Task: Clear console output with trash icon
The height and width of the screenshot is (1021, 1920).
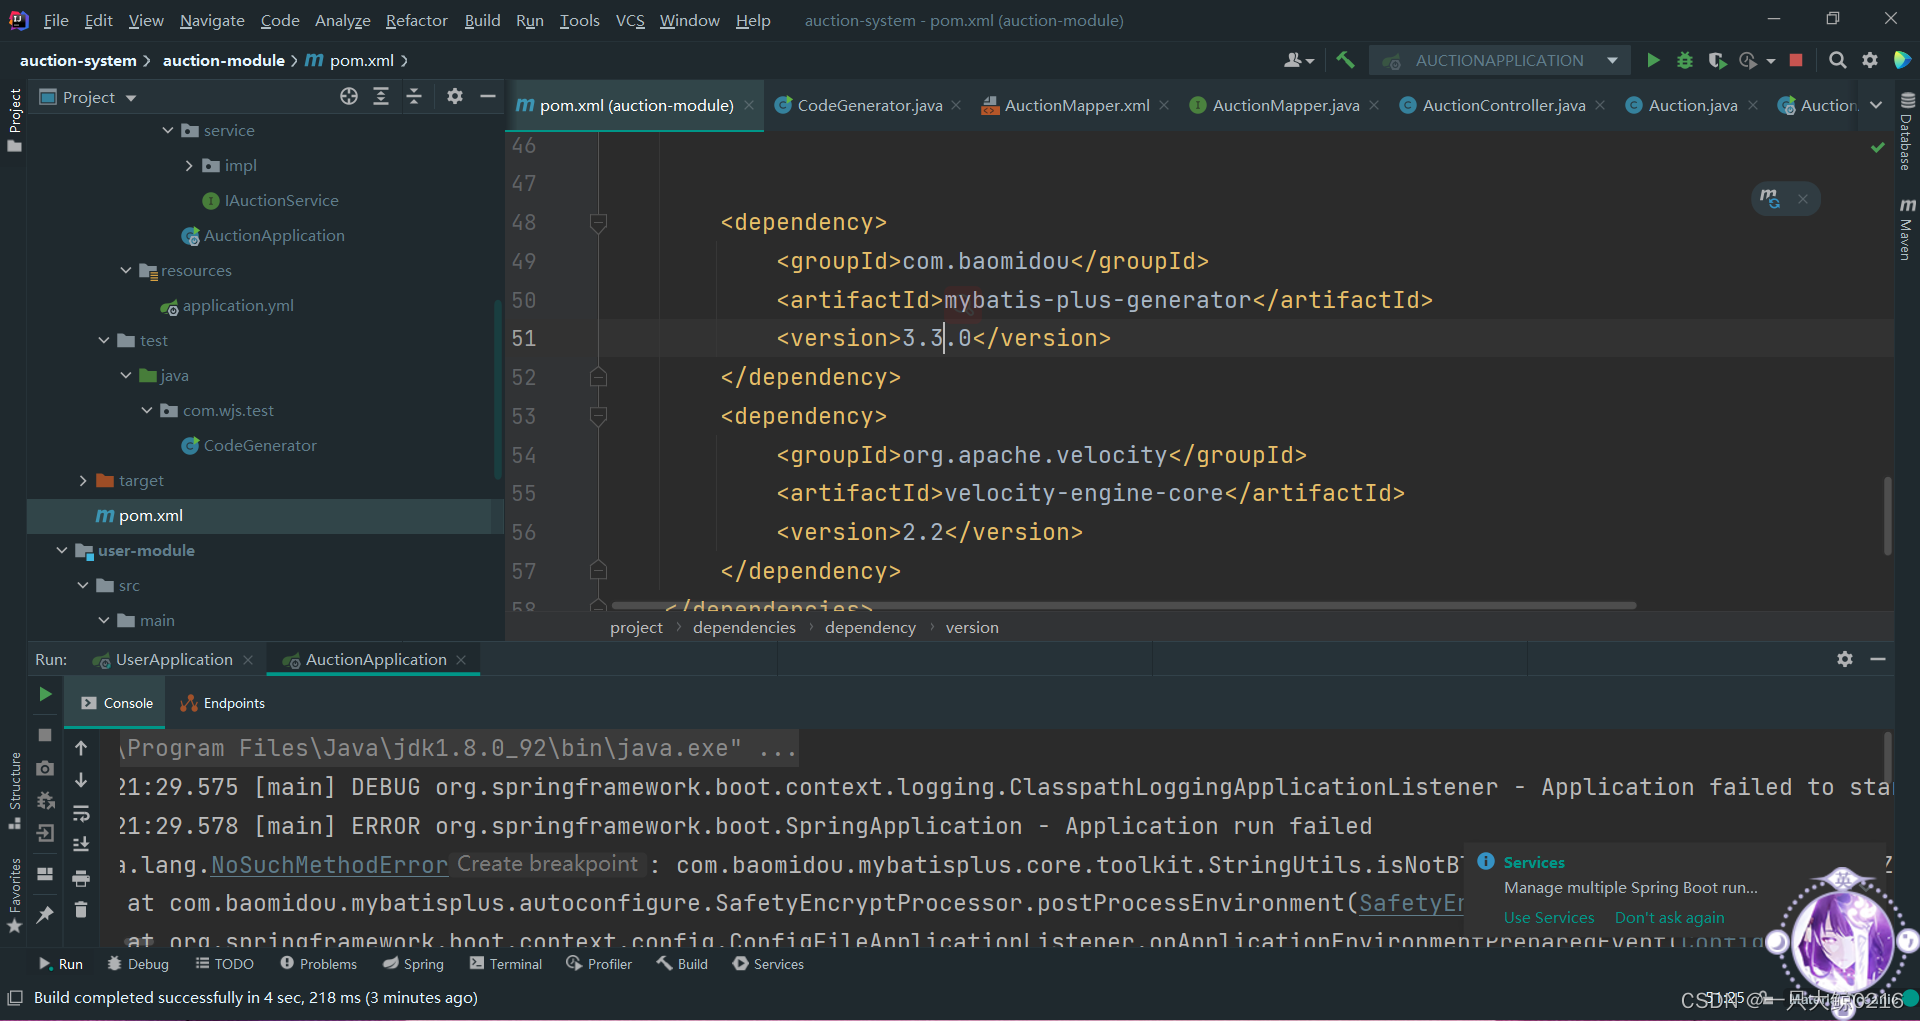Action: (81, 910)
